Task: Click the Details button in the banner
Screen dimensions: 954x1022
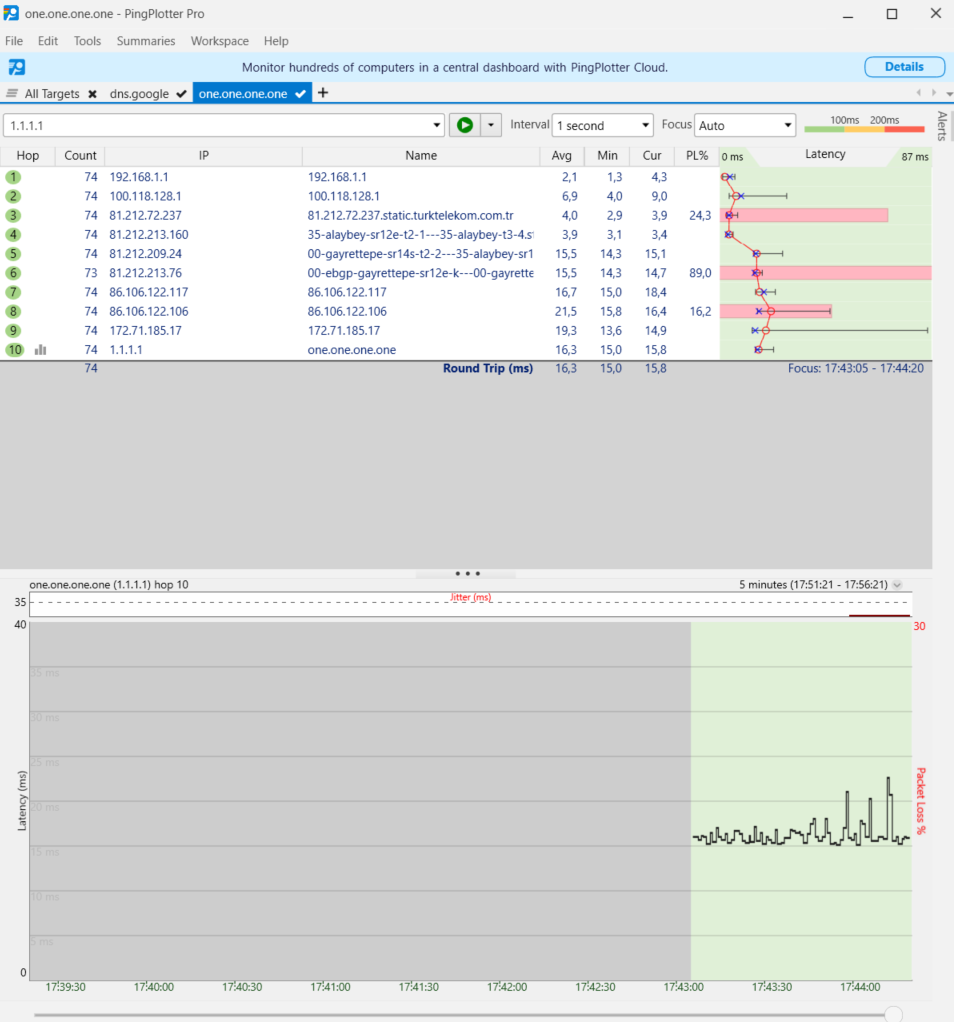Action: point(904,66)
